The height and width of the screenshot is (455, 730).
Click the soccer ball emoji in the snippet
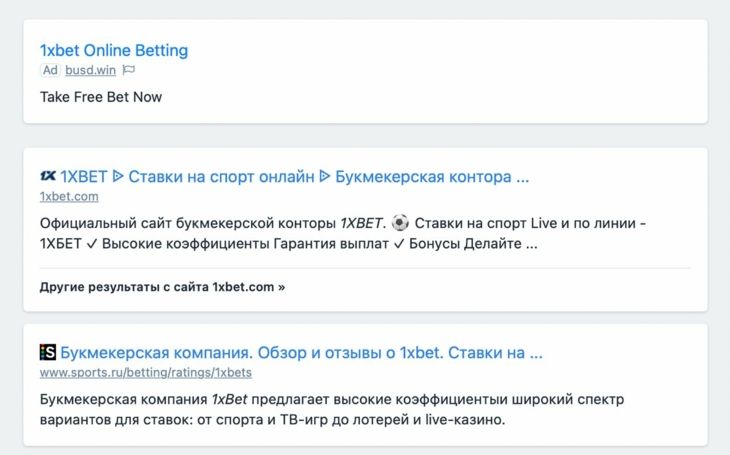tap(400, 223)
